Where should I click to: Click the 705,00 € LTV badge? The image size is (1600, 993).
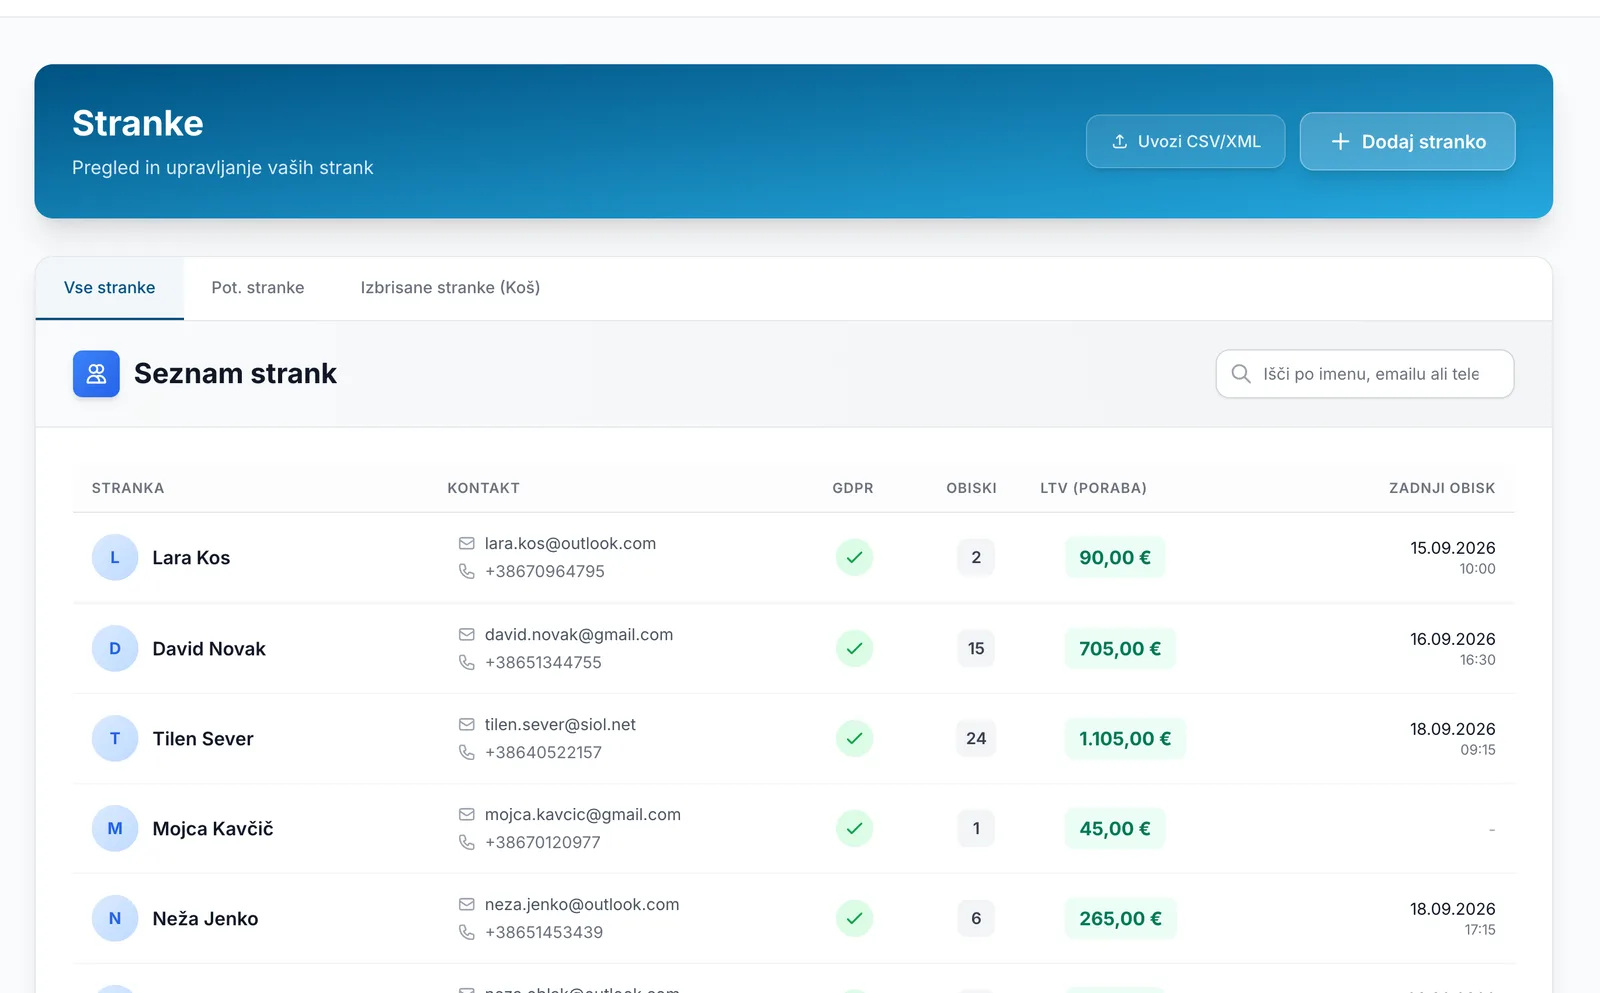tap(1120, 649)
